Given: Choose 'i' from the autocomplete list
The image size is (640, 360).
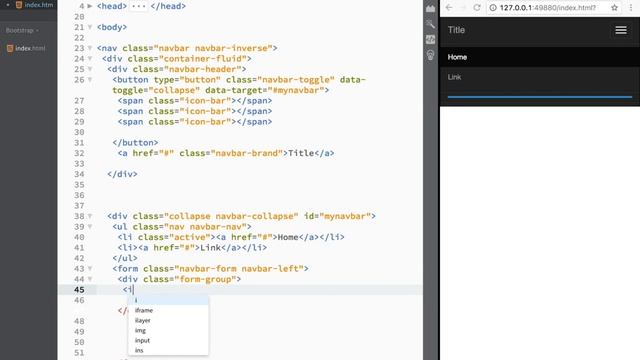Looking at the screenshot, I should pos(168,300).
